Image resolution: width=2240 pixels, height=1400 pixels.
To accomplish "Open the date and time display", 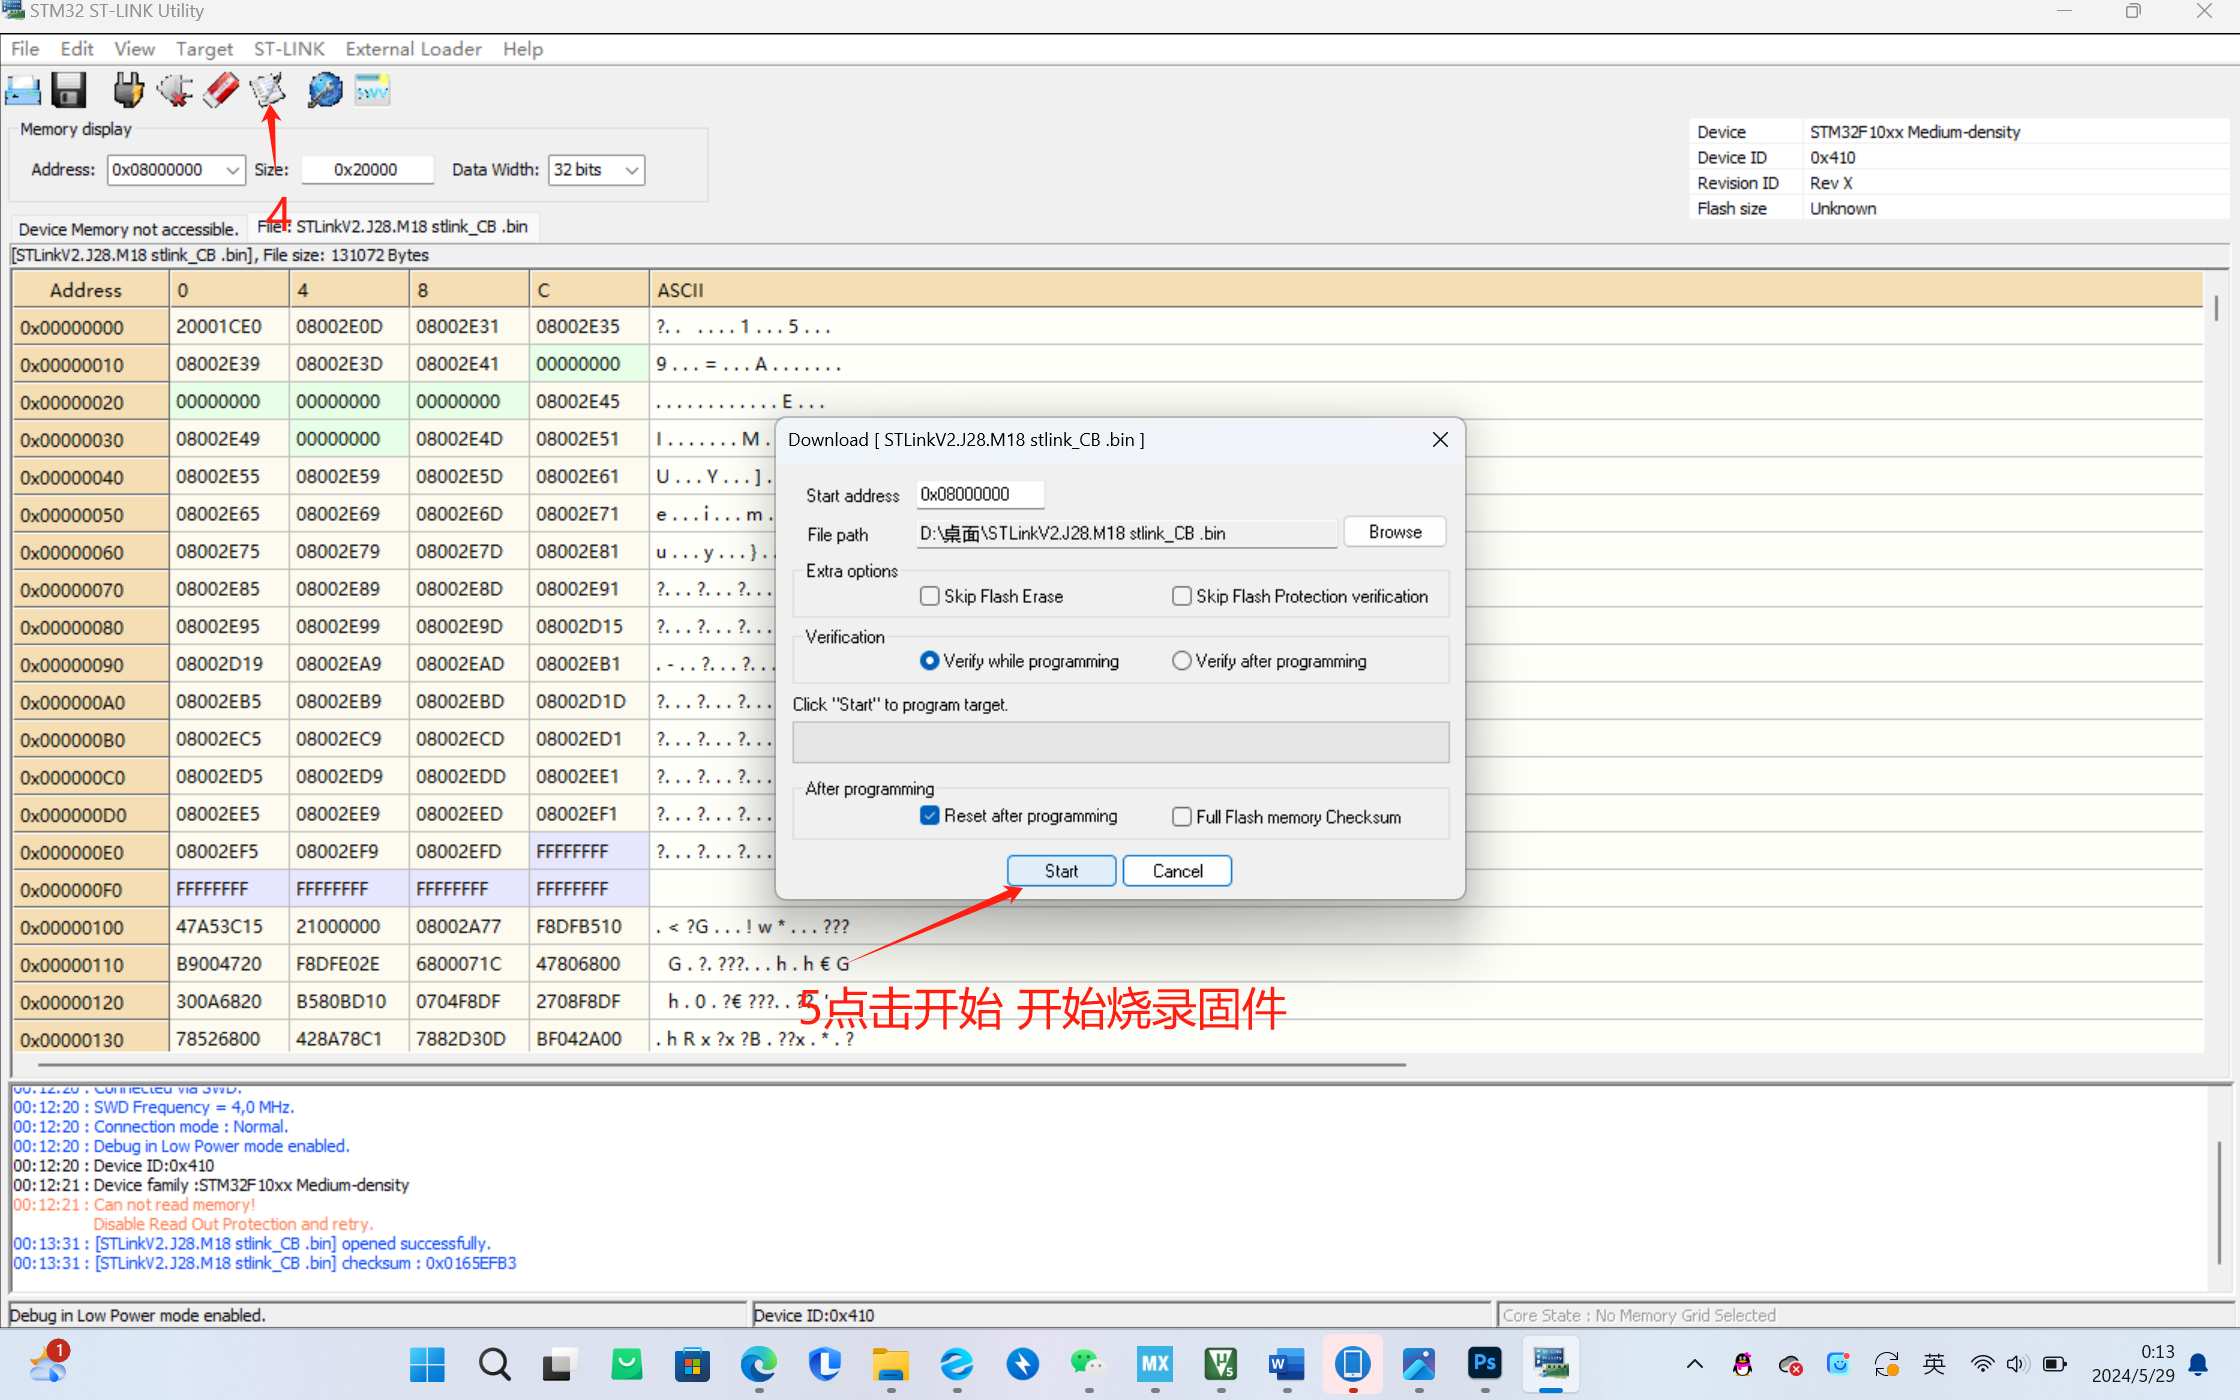I will coord(2132,1364).
